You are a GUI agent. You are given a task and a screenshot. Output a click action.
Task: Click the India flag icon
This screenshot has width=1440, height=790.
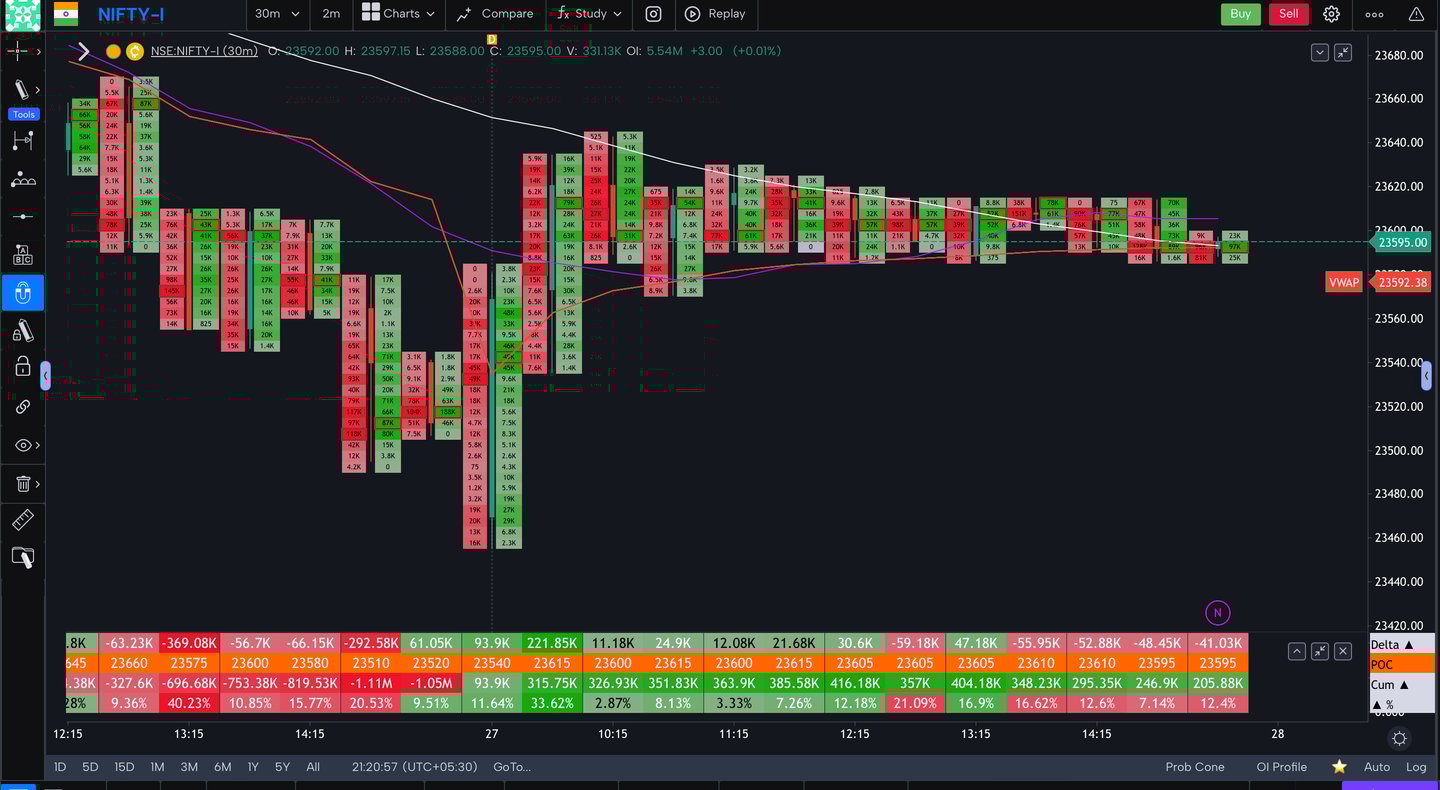65,14
